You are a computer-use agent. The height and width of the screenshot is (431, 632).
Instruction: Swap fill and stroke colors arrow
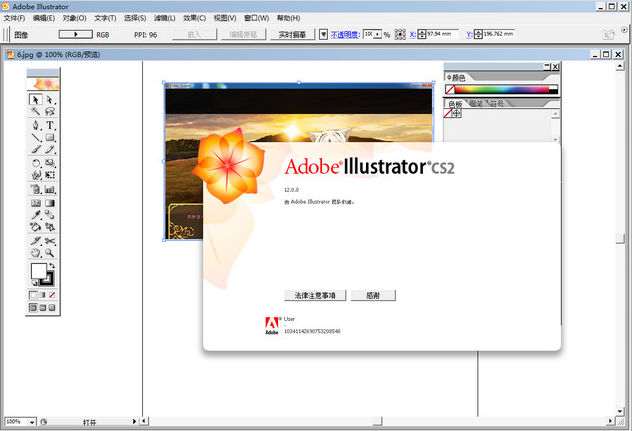click(x=52, y=266)
